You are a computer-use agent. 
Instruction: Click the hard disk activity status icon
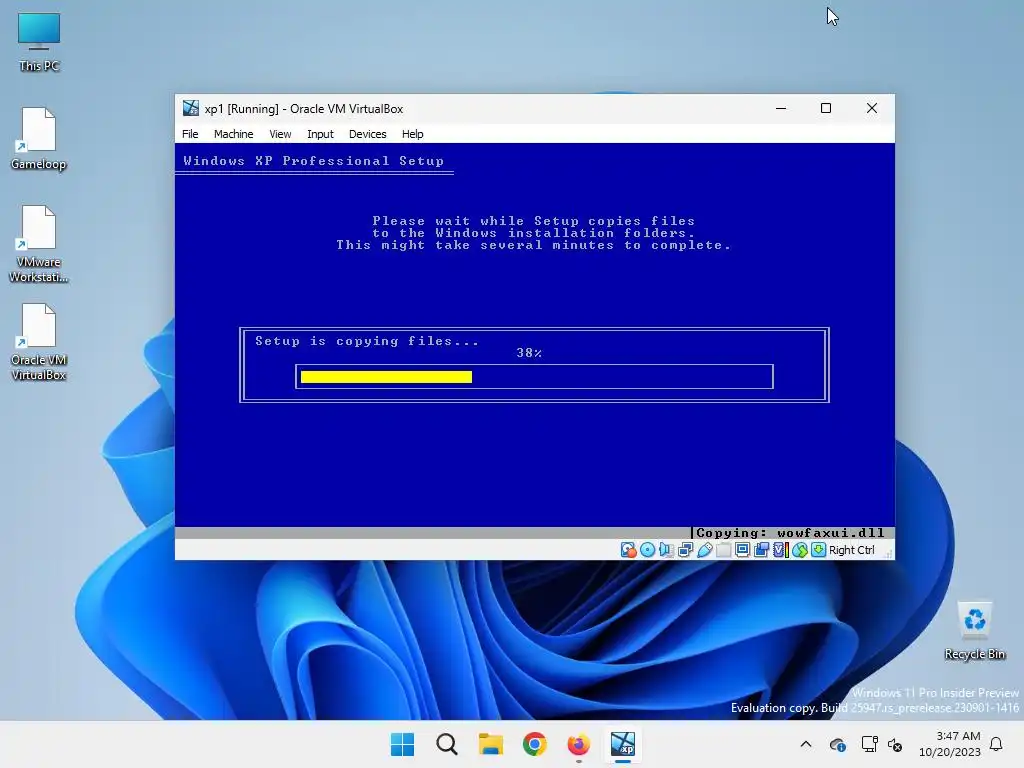coord(628,550)
